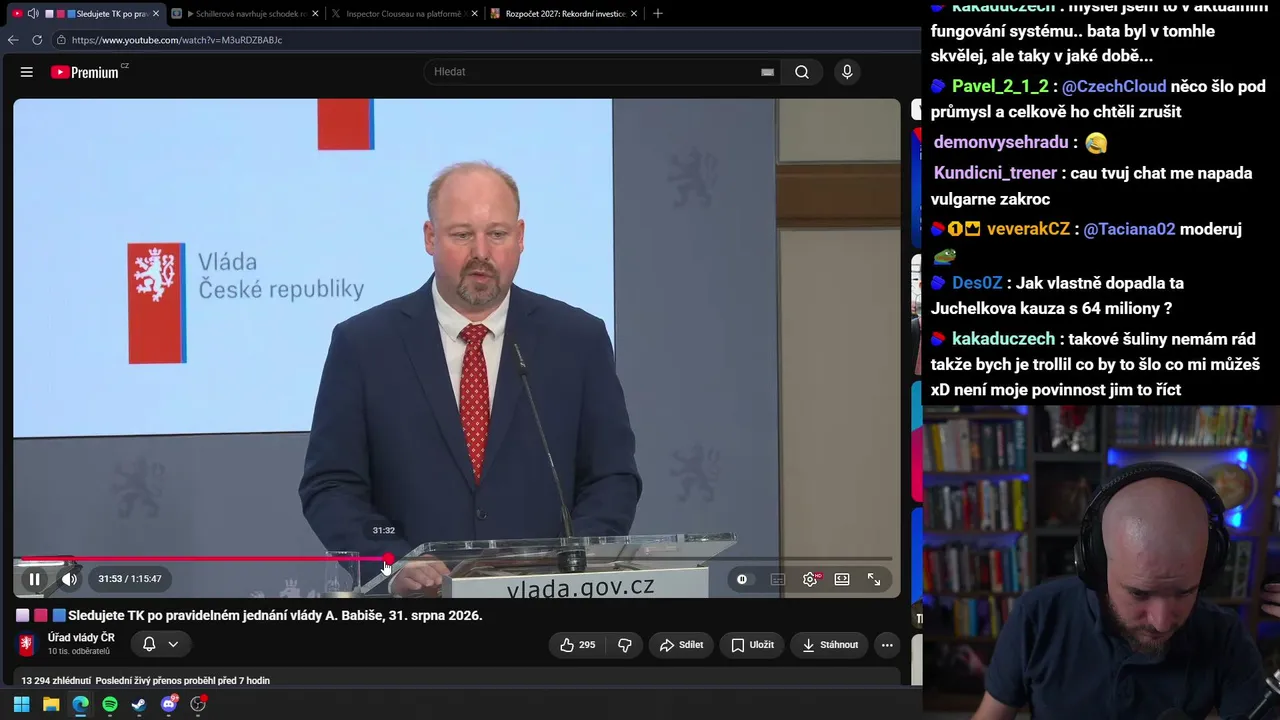
Task: Close the Inspector Clouseau tab
Action: pos(475,14)
